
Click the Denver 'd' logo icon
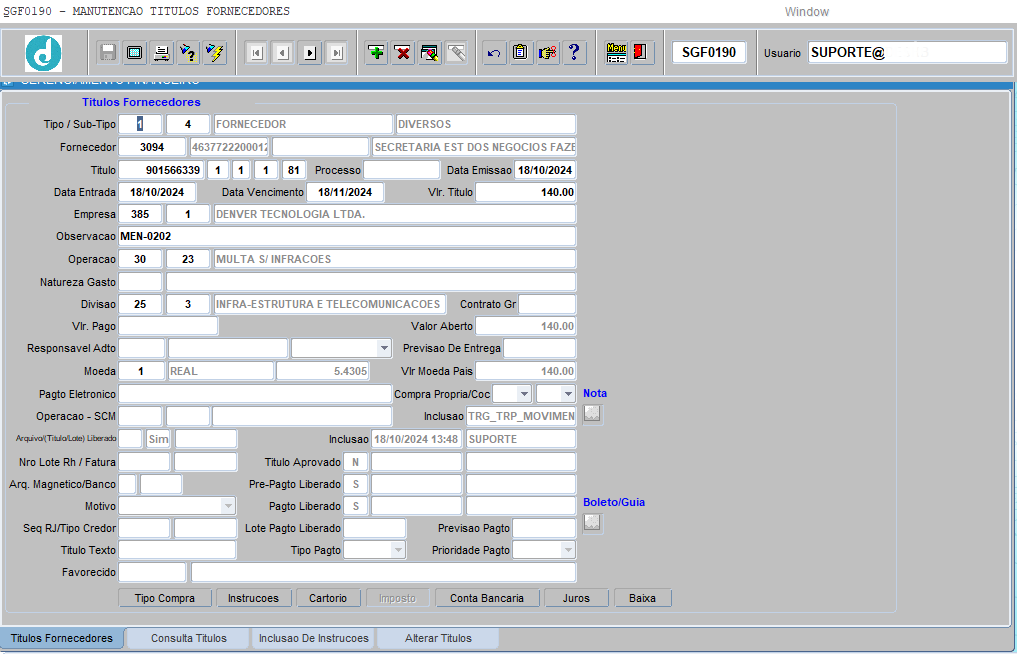(x=43, y=53)
